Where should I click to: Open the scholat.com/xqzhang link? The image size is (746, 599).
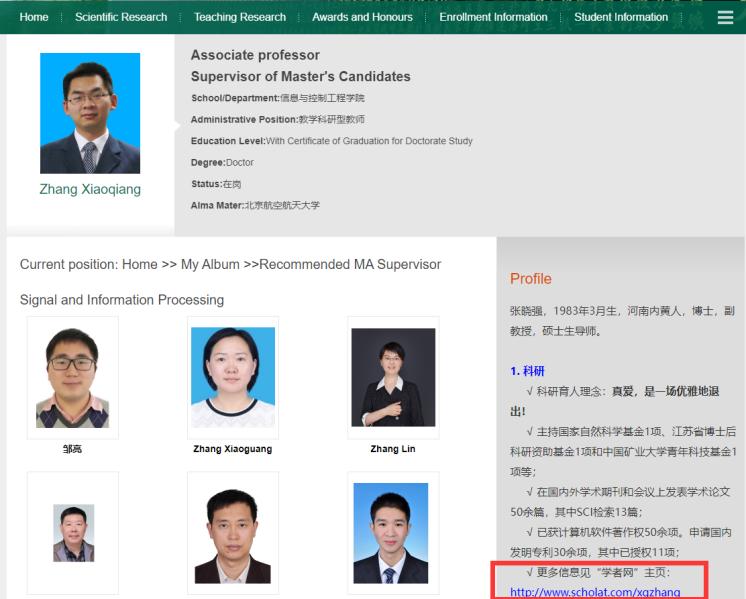[x=595, y=592]
